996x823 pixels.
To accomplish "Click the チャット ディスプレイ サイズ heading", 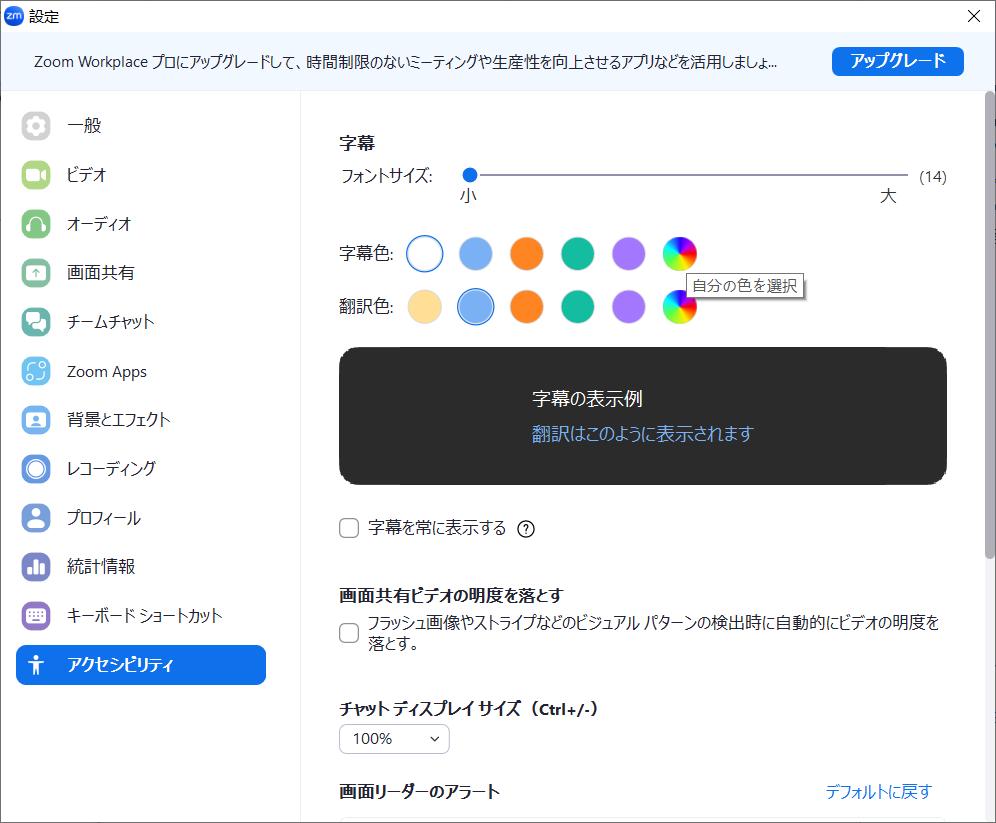I will pos(469,709).
